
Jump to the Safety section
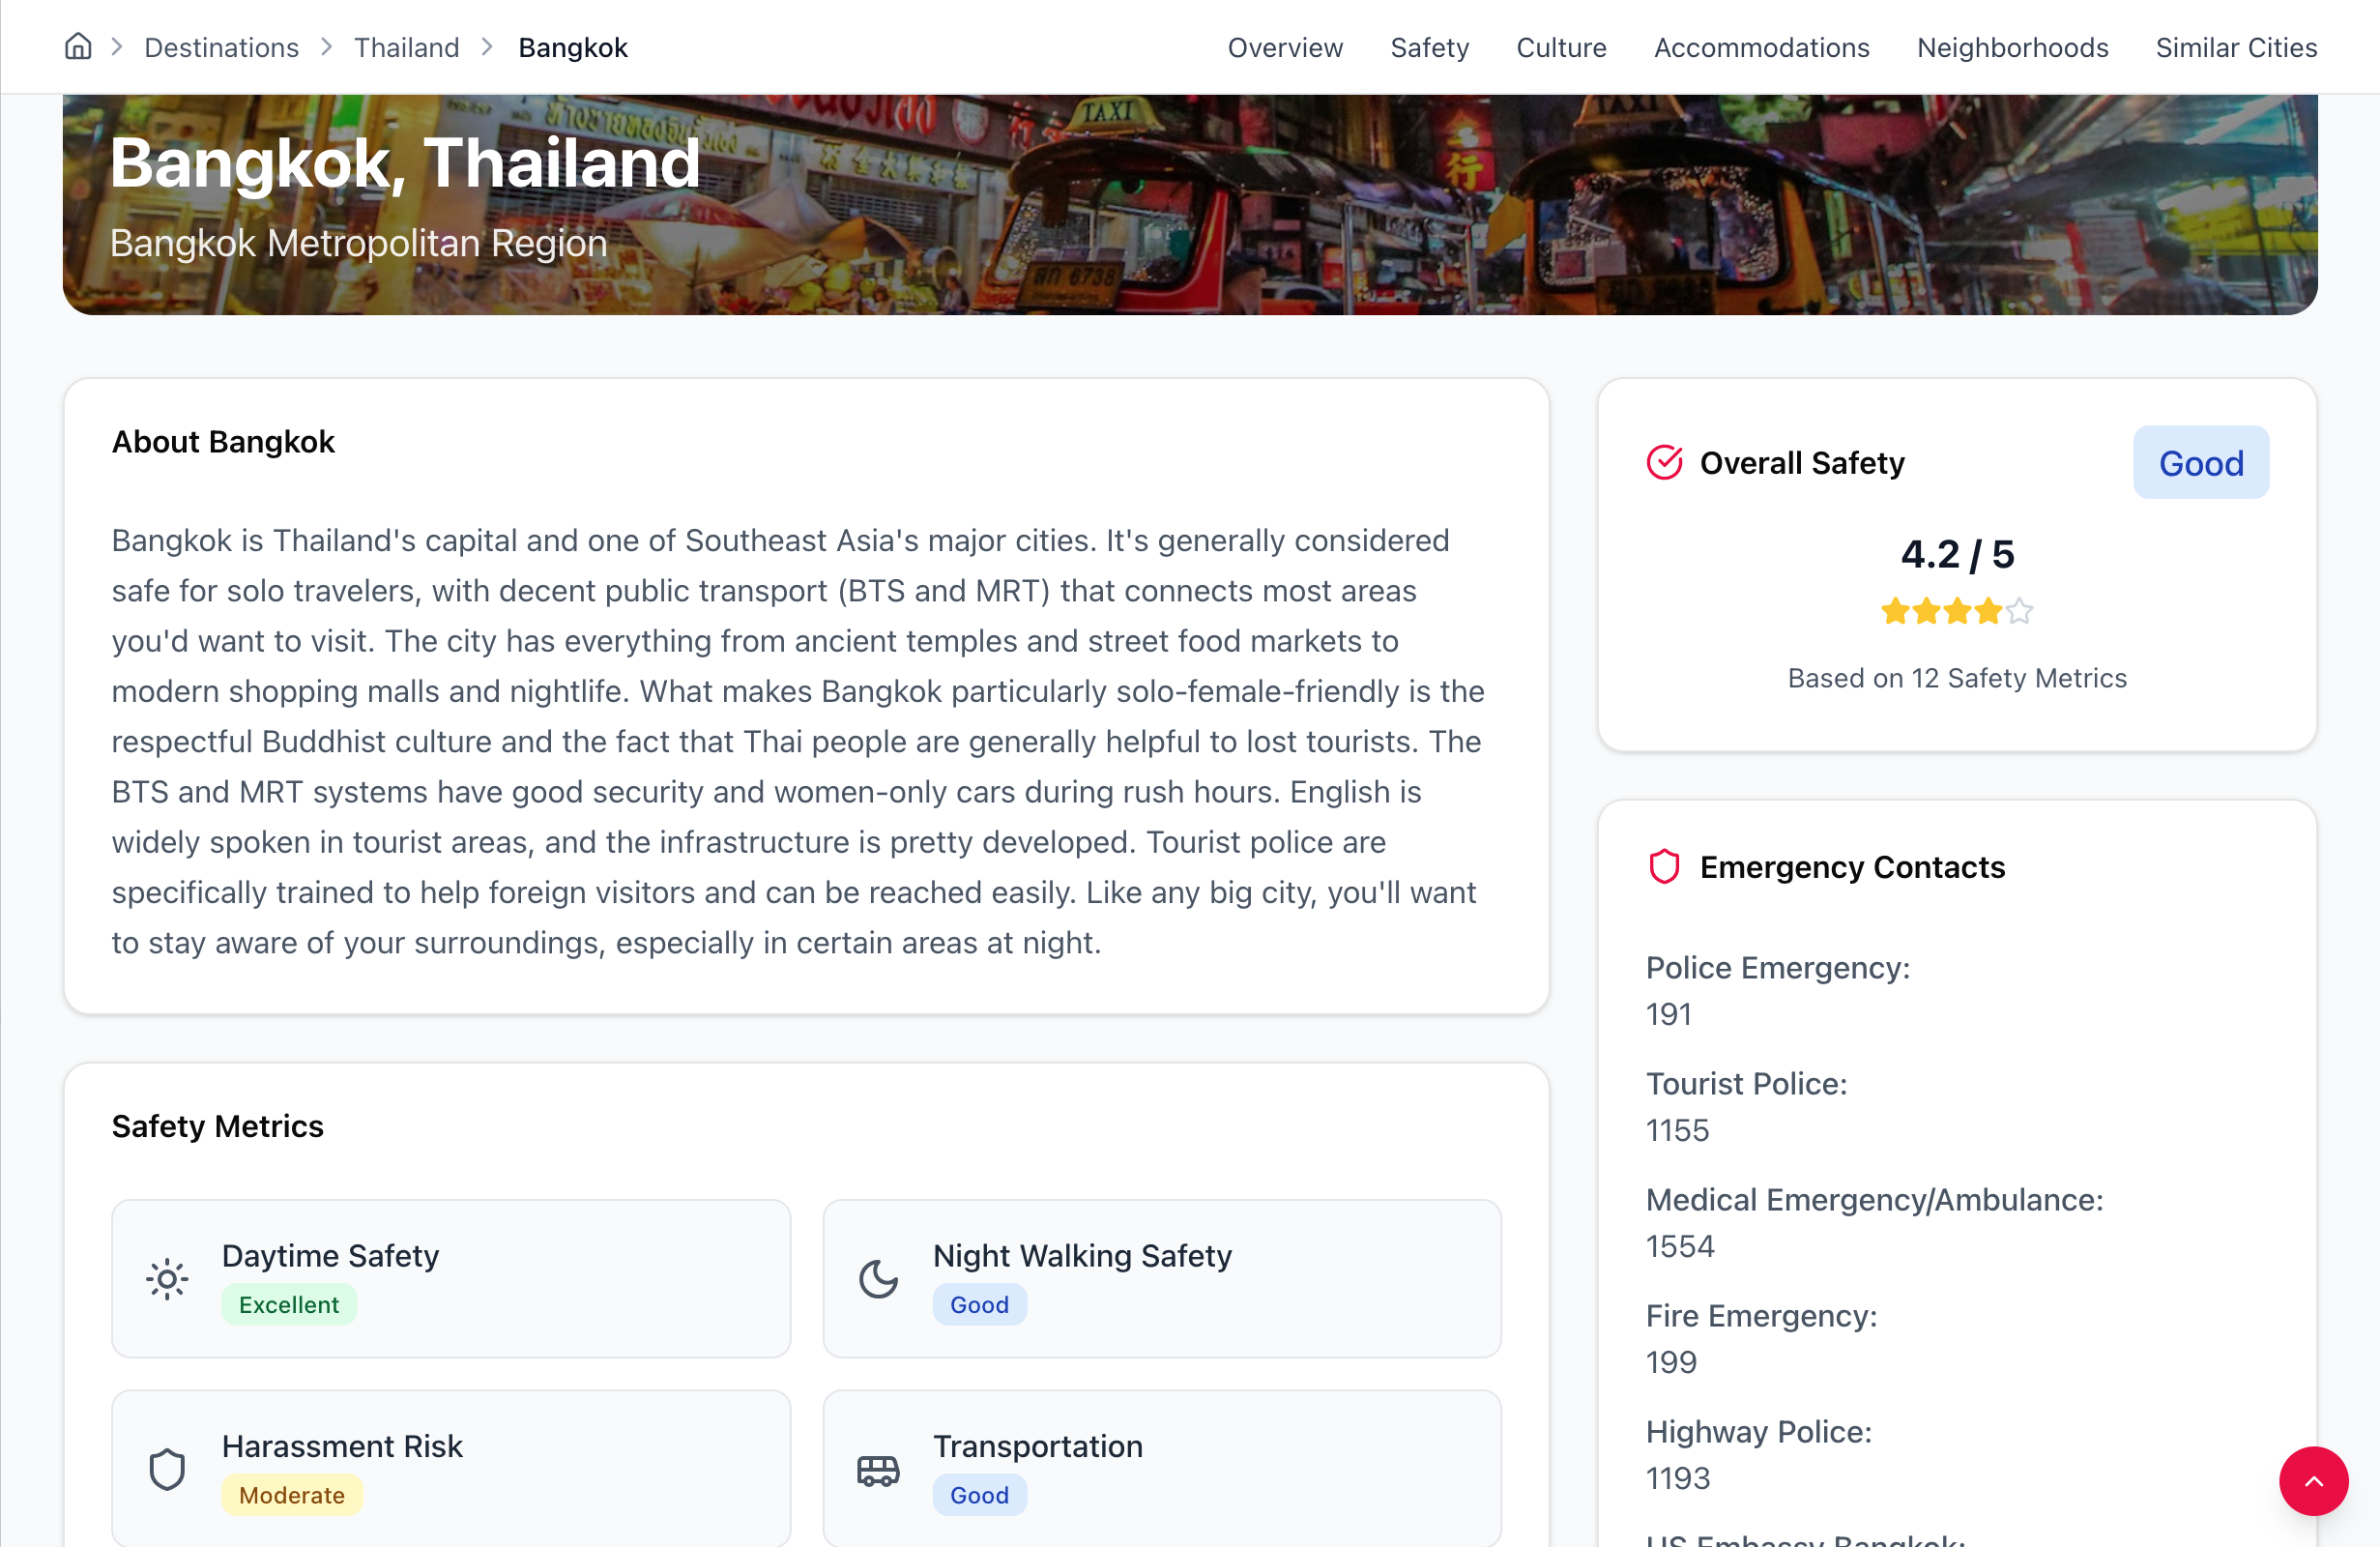point(1429,47)
